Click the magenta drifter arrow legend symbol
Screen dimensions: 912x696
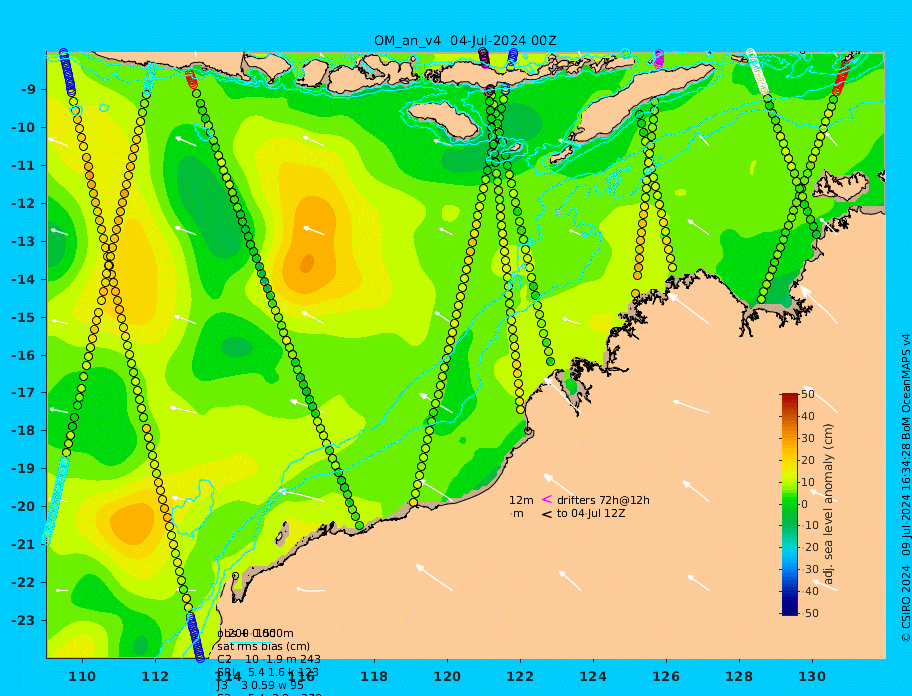(546, 499)
